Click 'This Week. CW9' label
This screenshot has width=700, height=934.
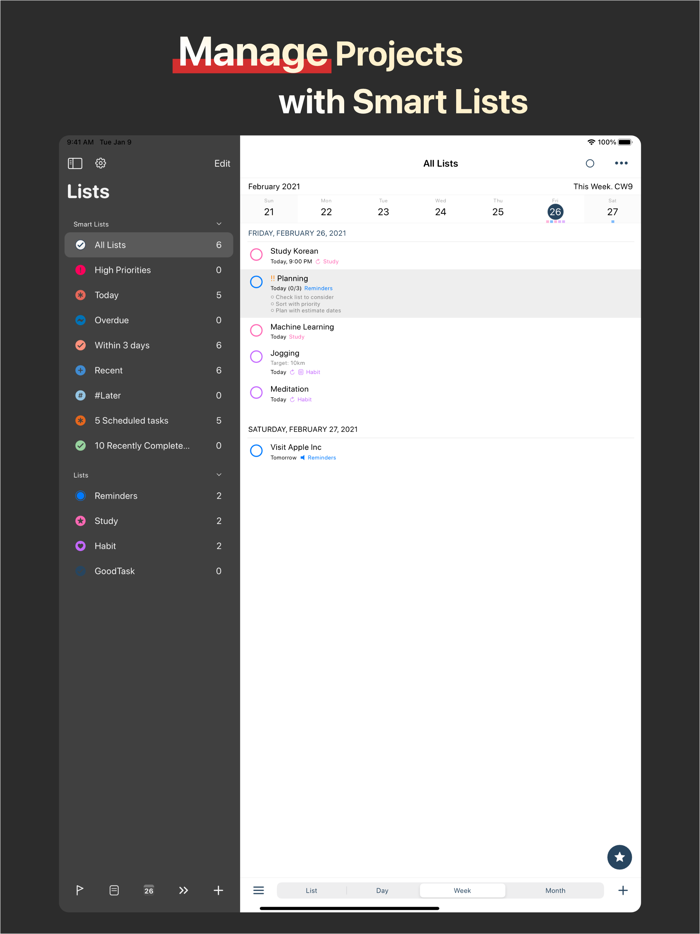pos(603,186)
